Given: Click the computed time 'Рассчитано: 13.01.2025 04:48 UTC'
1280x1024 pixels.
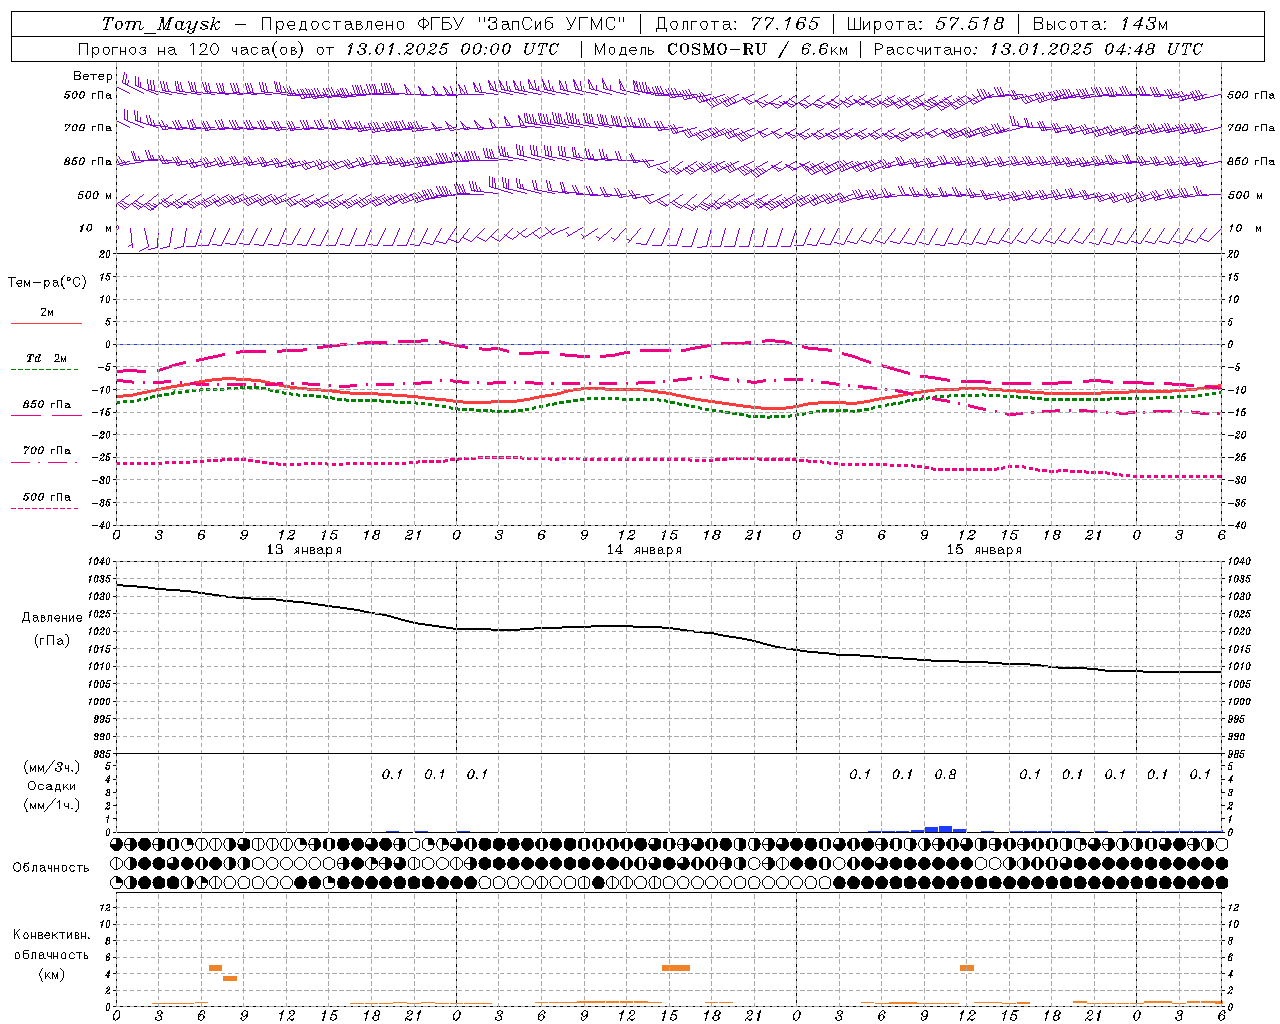Looking at the screenshot, I should (x=1038, y=49).
